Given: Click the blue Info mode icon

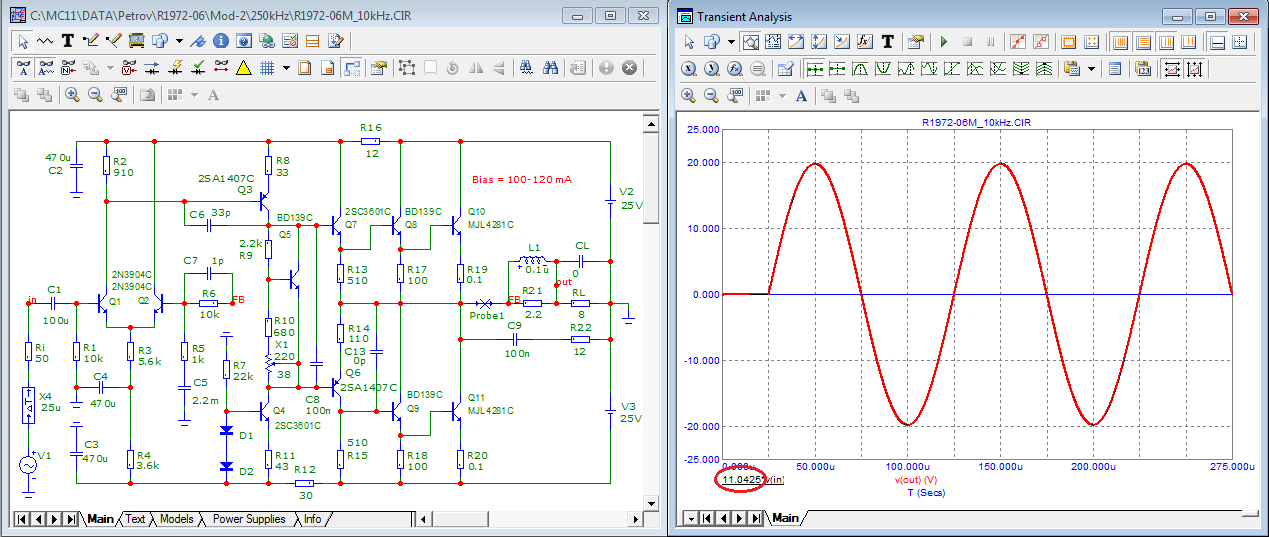Looking at the screenshot, I should click(x=220, y=41).
